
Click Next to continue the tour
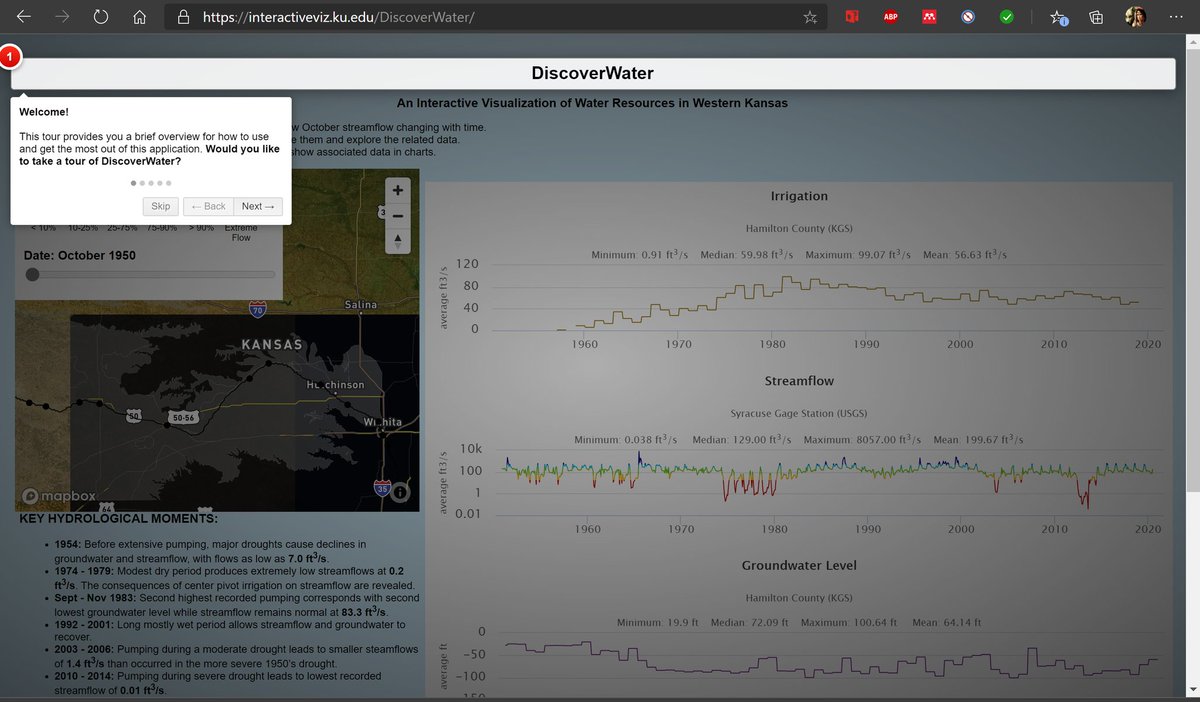(257, 206)
